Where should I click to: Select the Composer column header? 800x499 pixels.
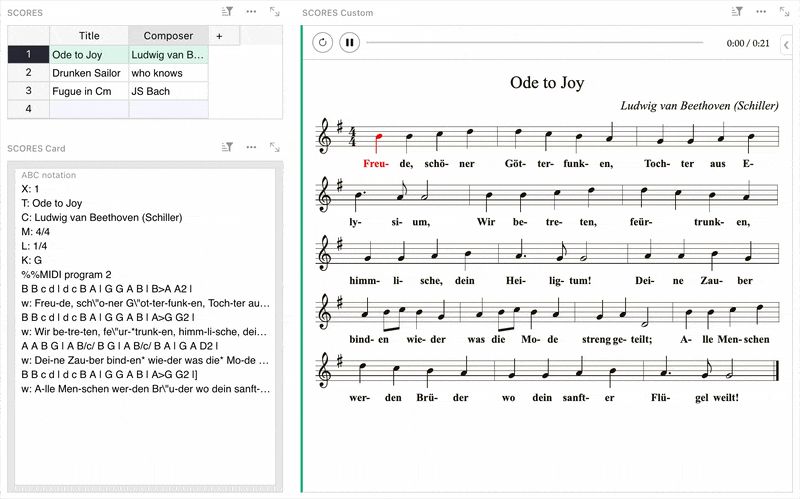[x=168, y=36]
